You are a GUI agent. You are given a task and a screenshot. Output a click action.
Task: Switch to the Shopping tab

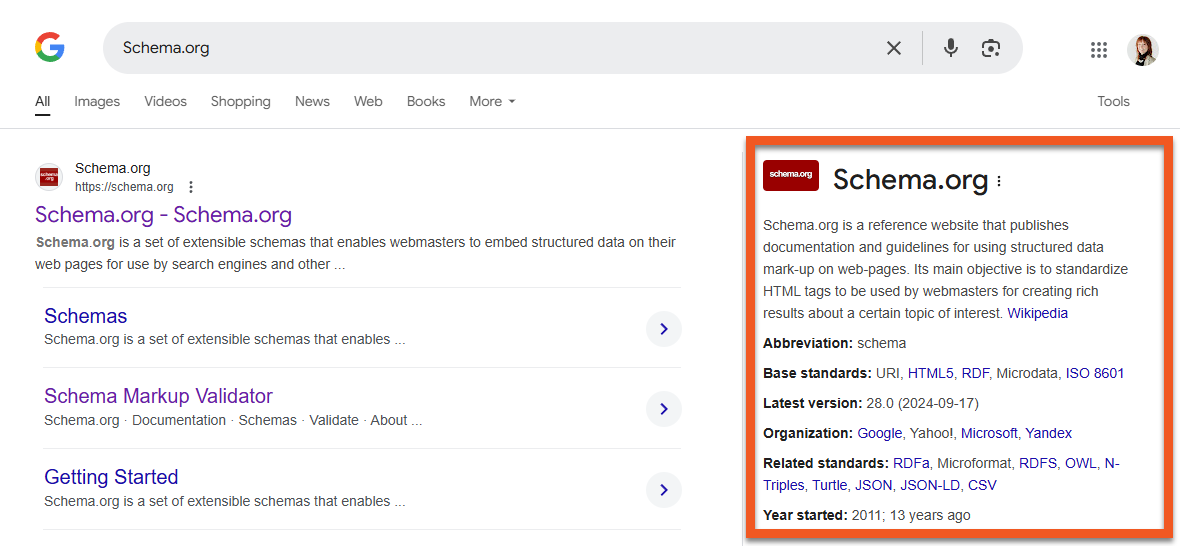pos(241,101)
